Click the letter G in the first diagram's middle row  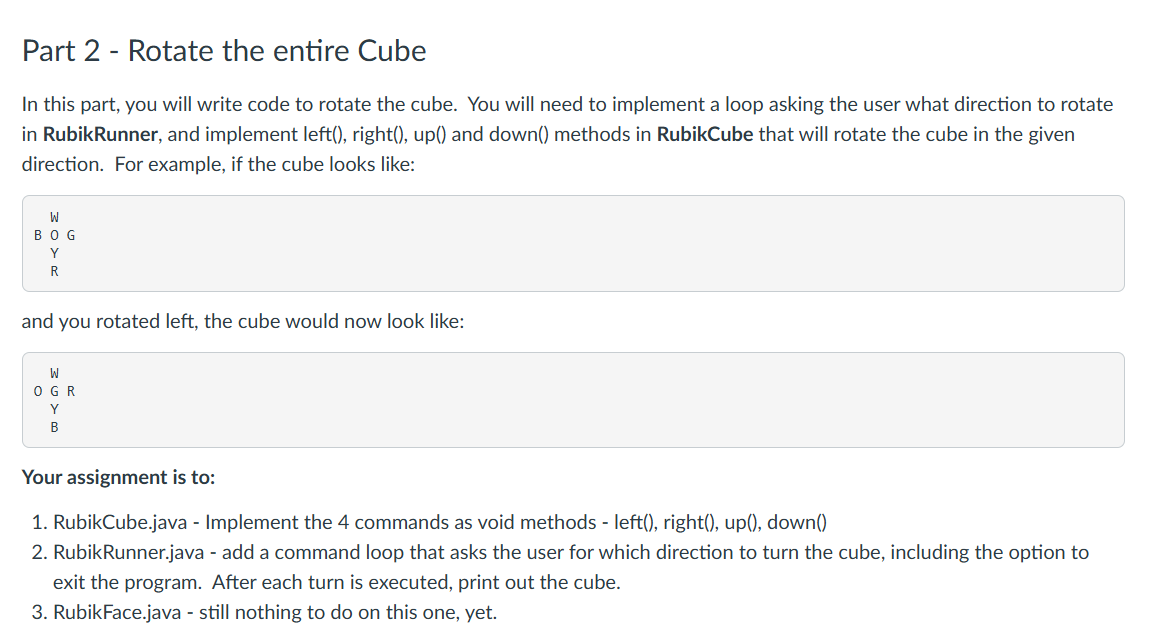click(x=71, y=236)
